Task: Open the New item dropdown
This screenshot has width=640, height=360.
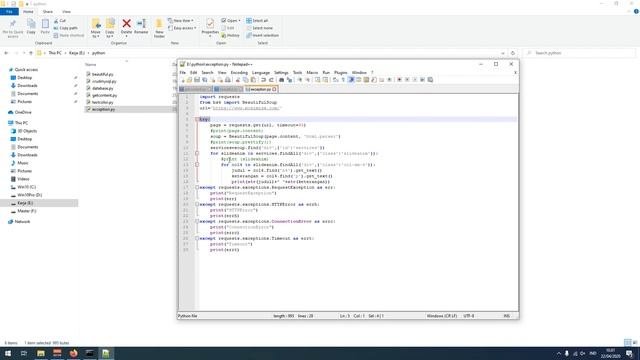Action: [x=181, y=20]
